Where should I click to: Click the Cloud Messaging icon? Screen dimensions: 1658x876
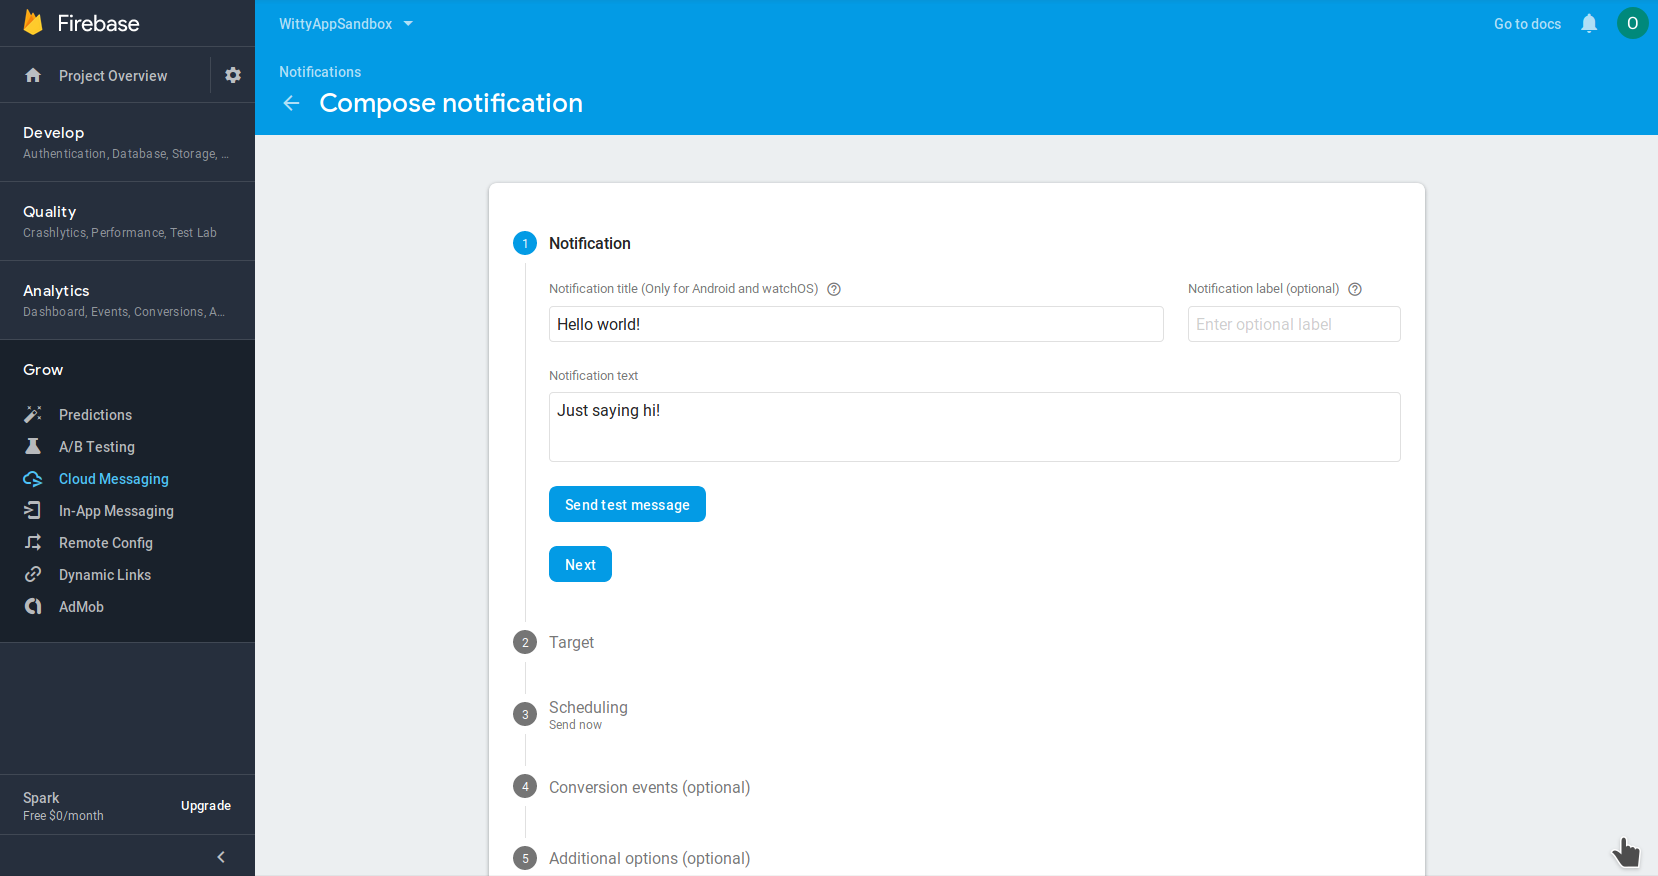point(33,478)
